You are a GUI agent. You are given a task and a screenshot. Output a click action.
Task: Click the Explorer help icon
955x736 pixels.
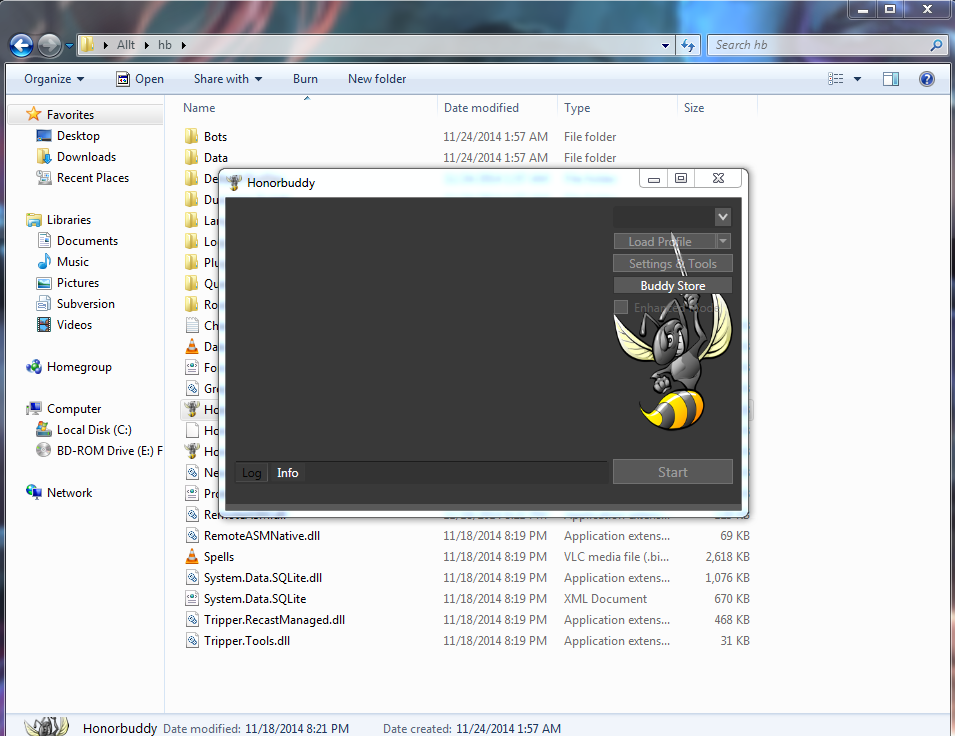(927, 79)
